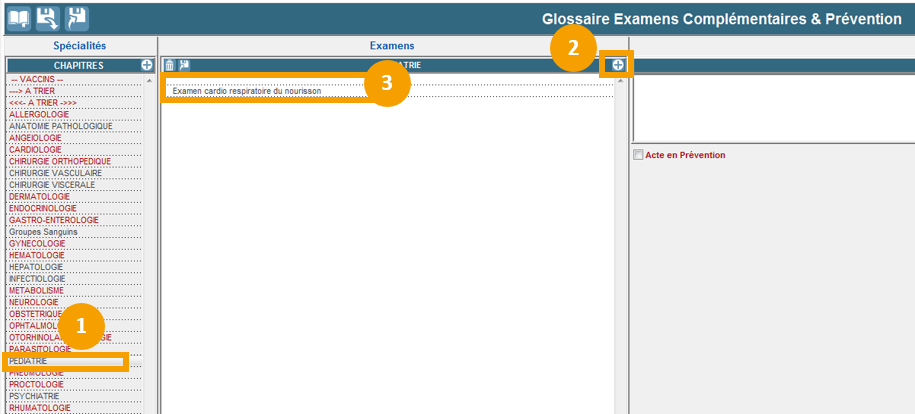Click the Spécialités panel heading
915x414 pixels.
tap(78, 46)
